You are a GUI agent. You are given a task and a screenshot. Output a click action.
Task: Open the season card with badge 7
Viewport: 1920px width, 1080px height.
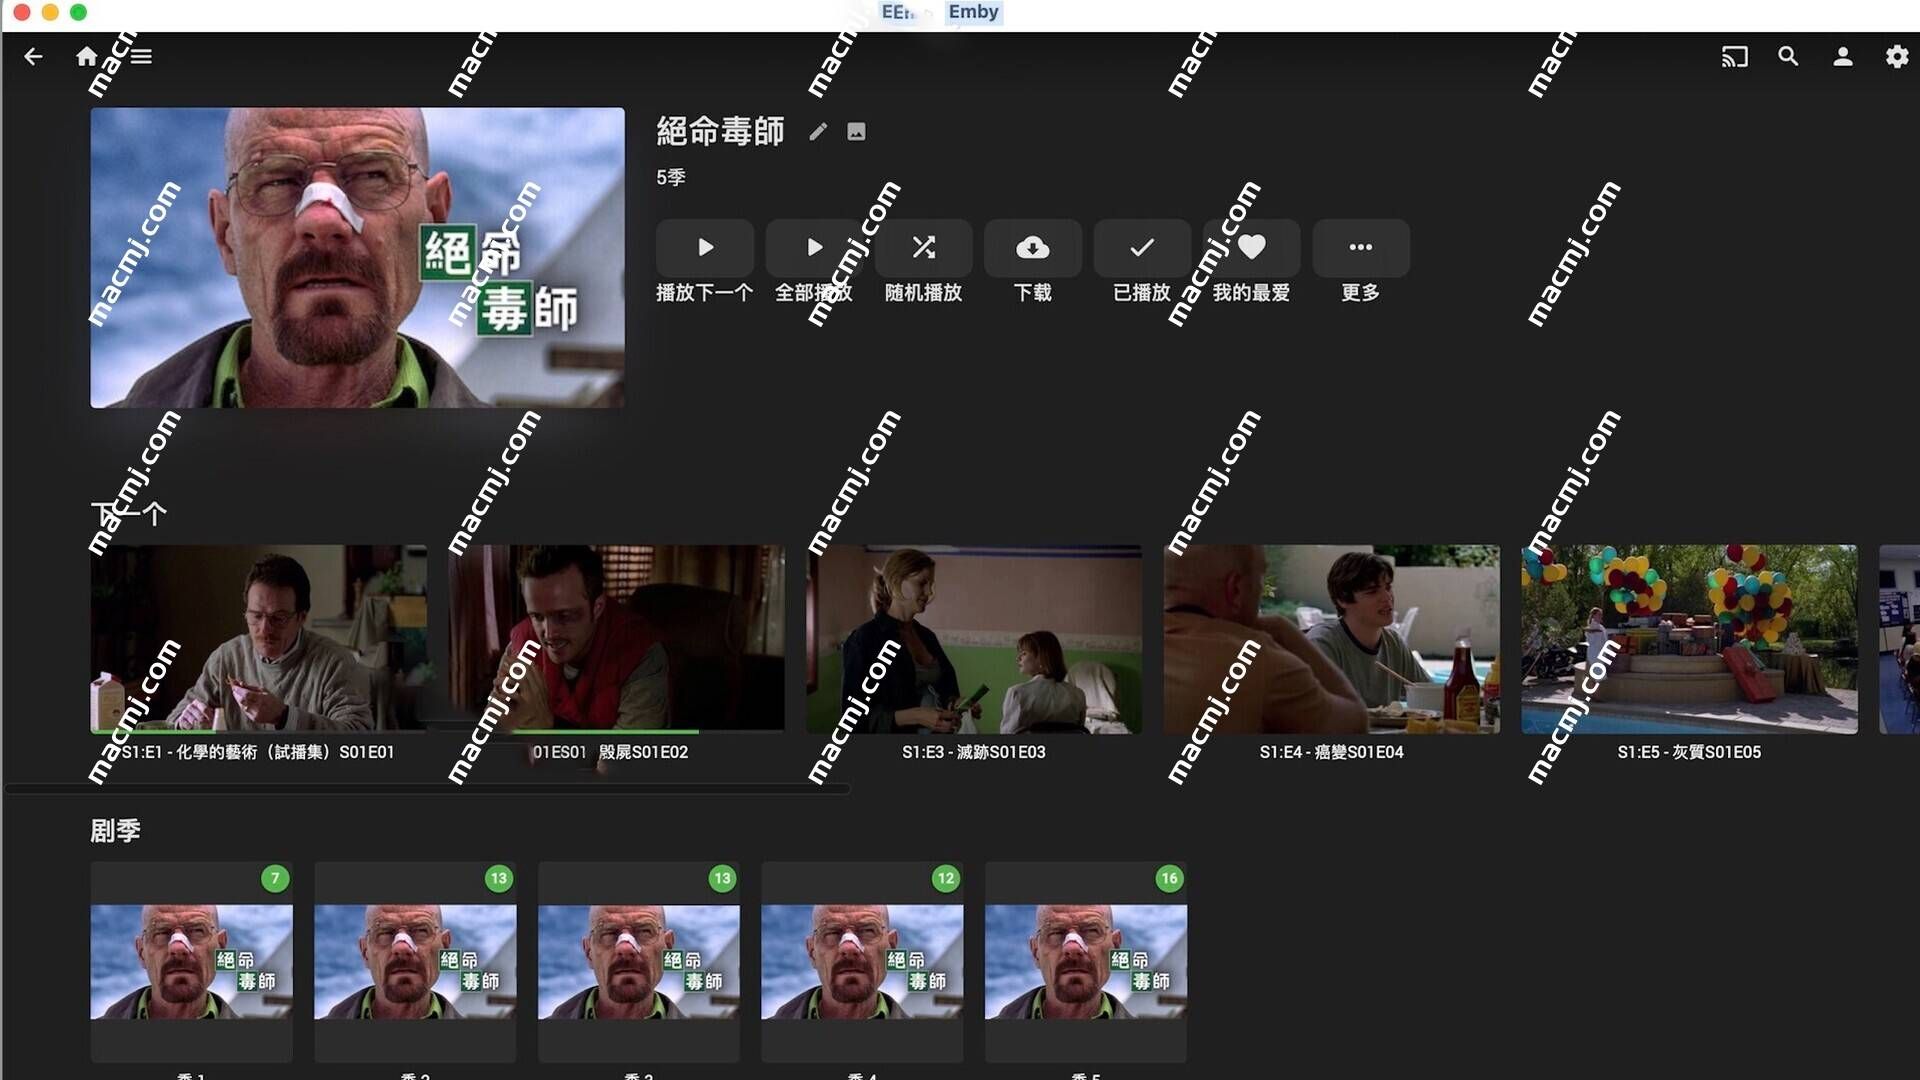(192, 962)
